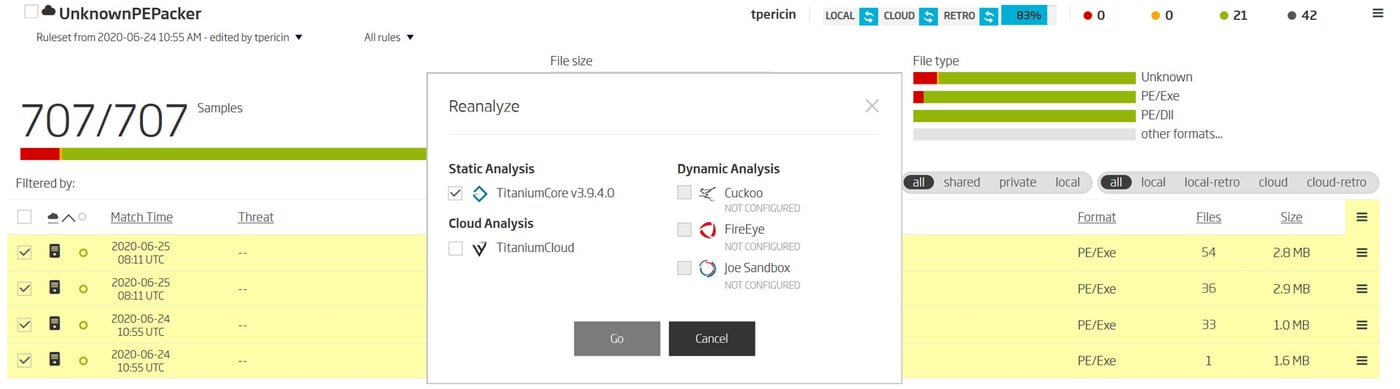Click the 83% progress indicator
1400x389 pixels.
tap(1028, 15)
